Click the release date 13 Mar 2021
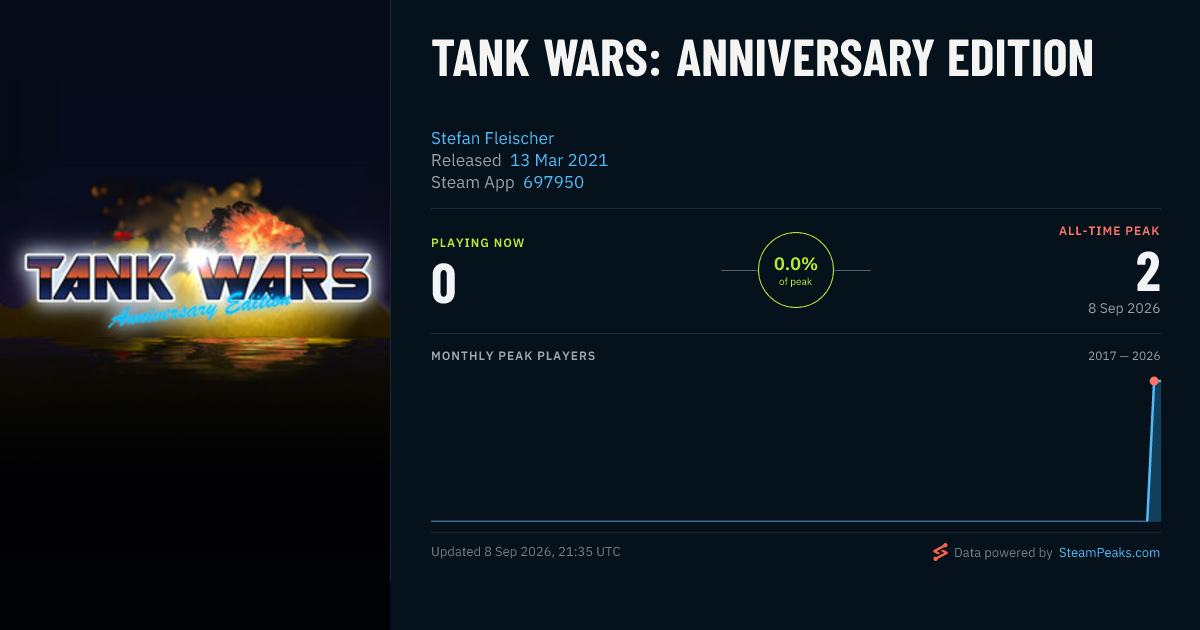1200x630 pixels. pyautogui.click(x=559, y=160)
